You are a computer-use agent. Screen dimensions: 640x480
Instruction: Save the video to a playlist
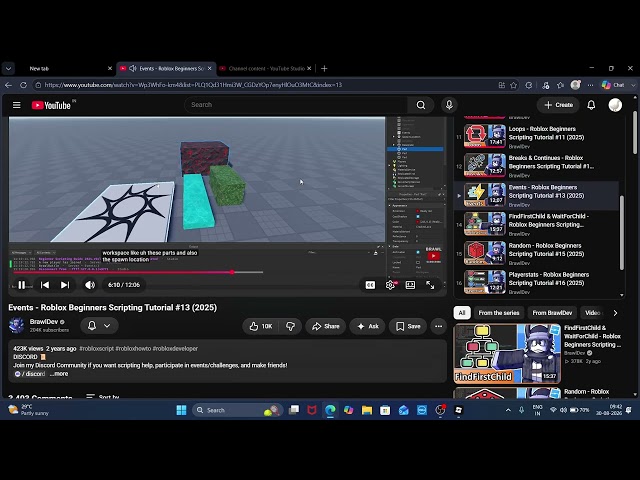click(408, 326)
